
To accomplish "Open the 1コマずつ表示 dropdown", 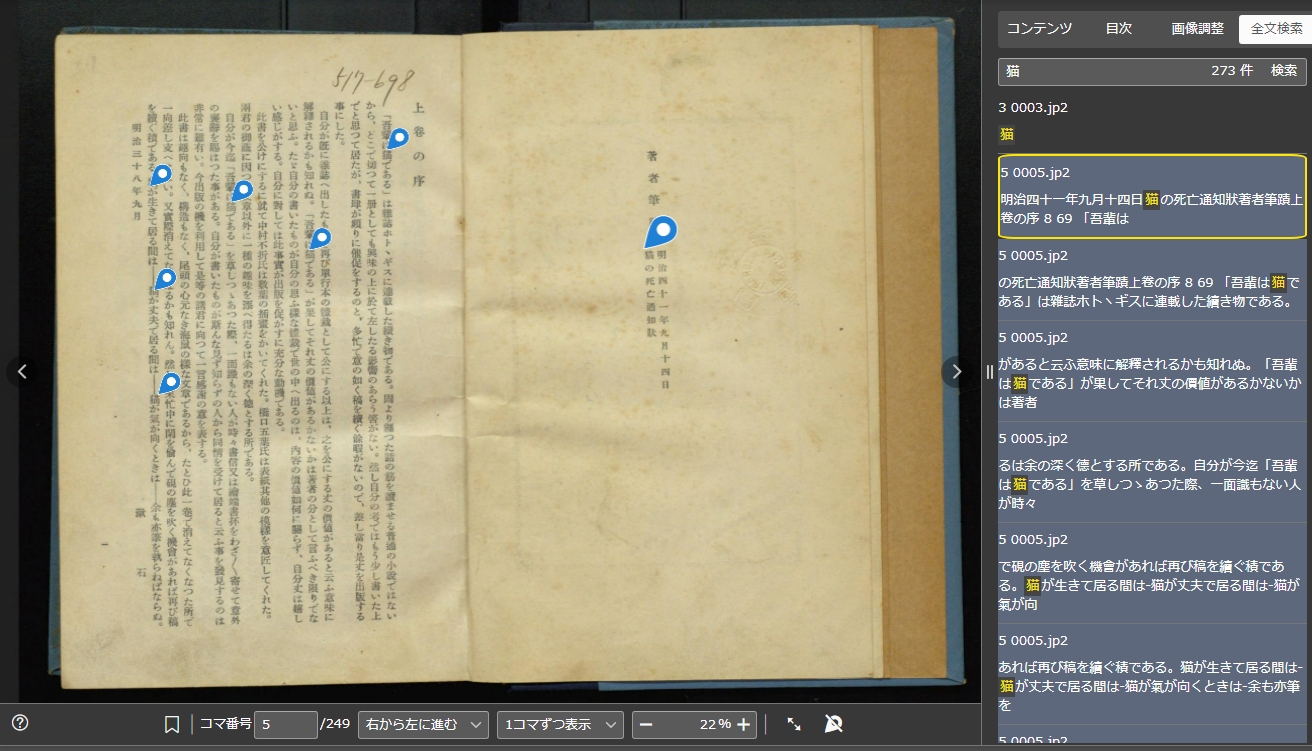I will point(560,724).
